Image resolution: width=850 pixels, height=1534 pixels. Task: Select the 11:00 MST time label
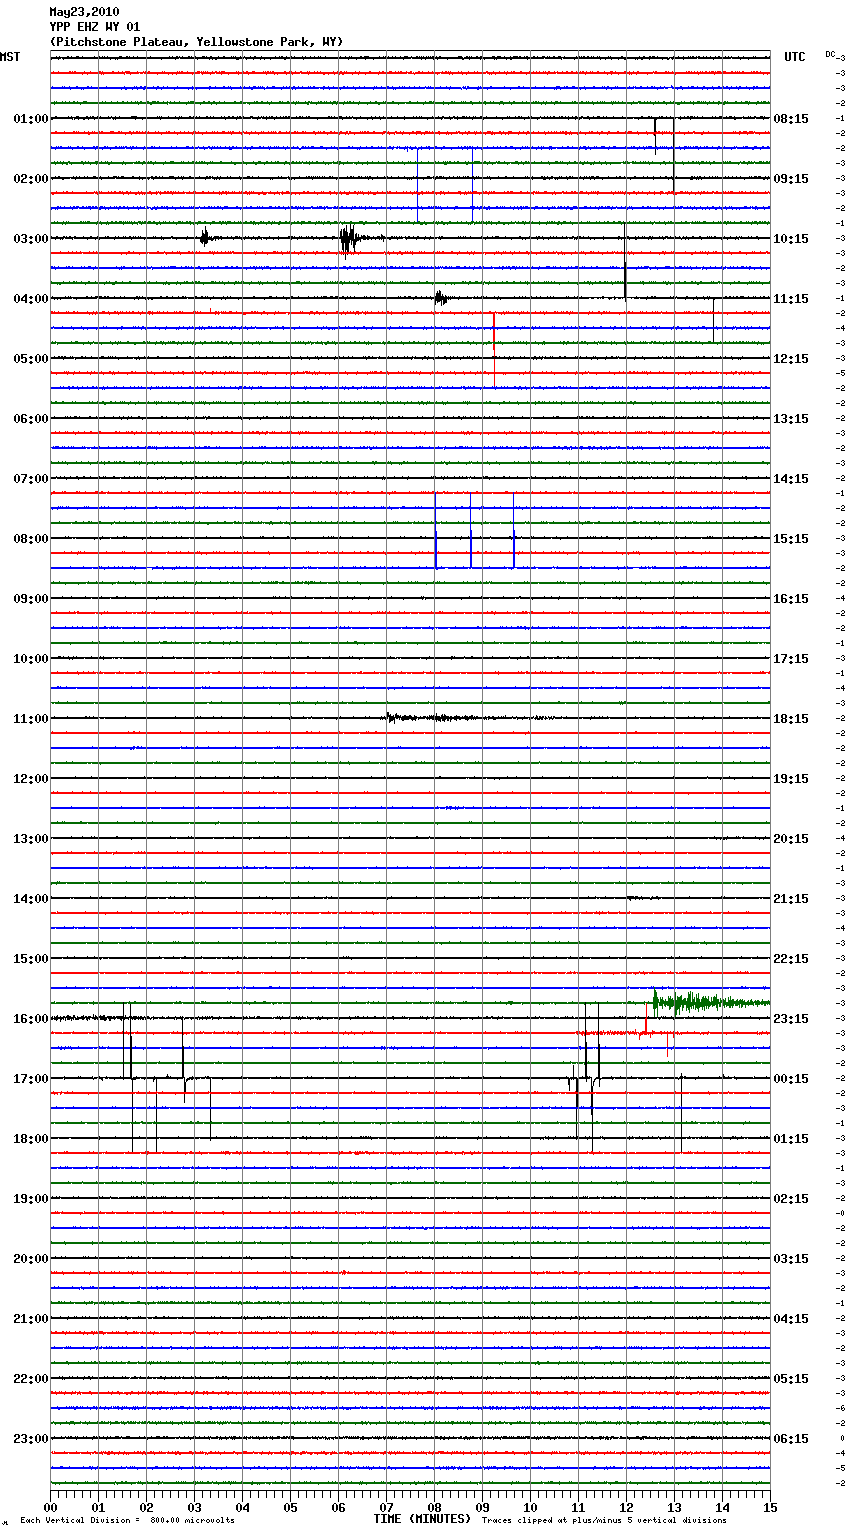click(x=30, y=719)
